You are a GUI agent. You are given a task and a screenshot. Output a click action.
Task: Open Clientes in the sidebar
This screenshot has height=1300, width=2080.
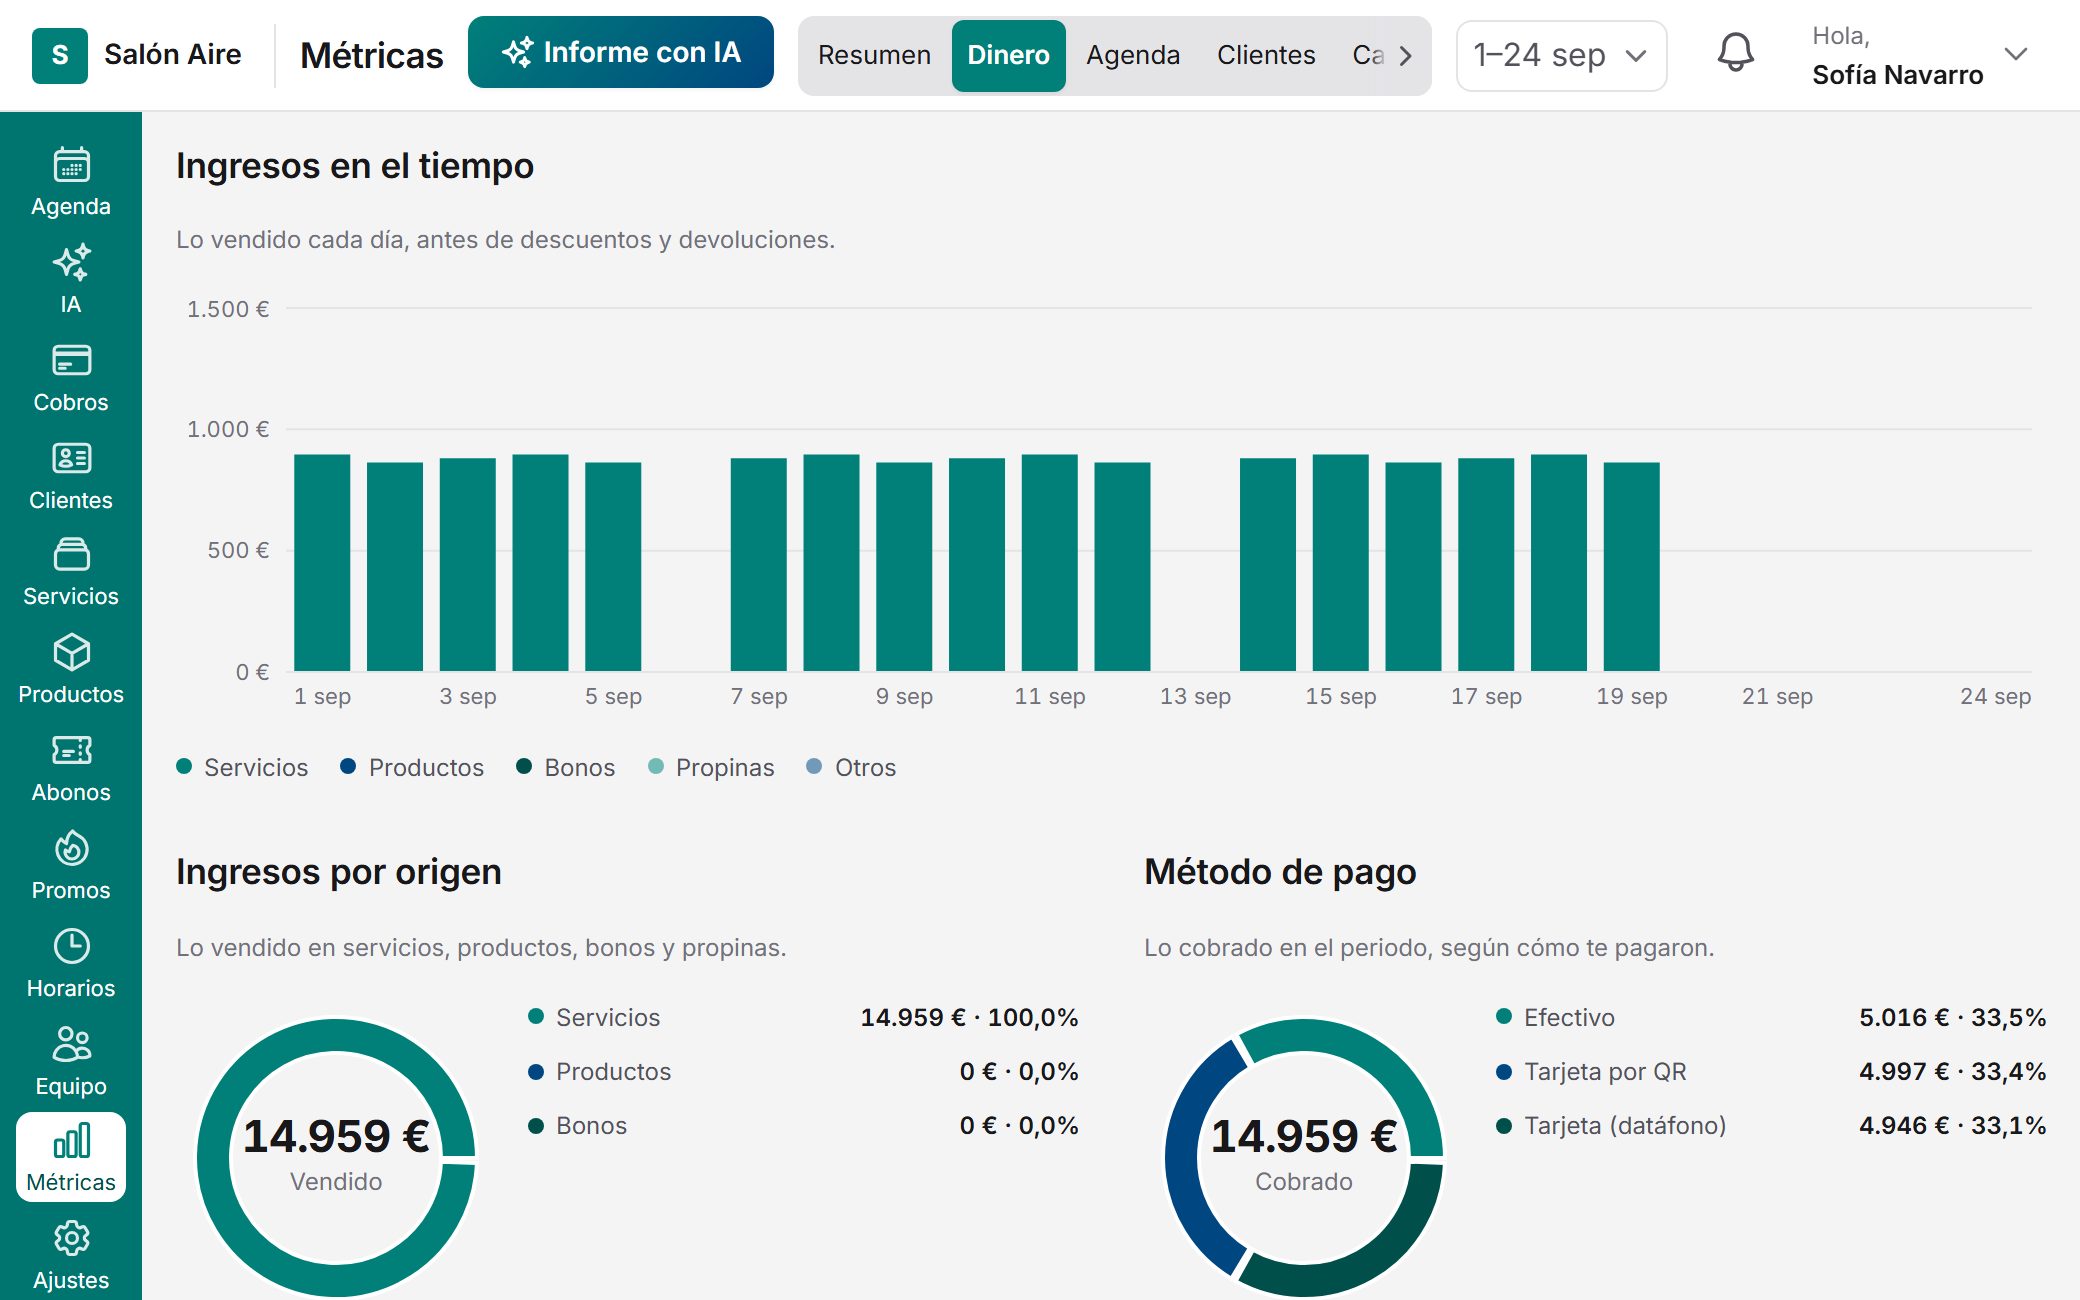71,476
